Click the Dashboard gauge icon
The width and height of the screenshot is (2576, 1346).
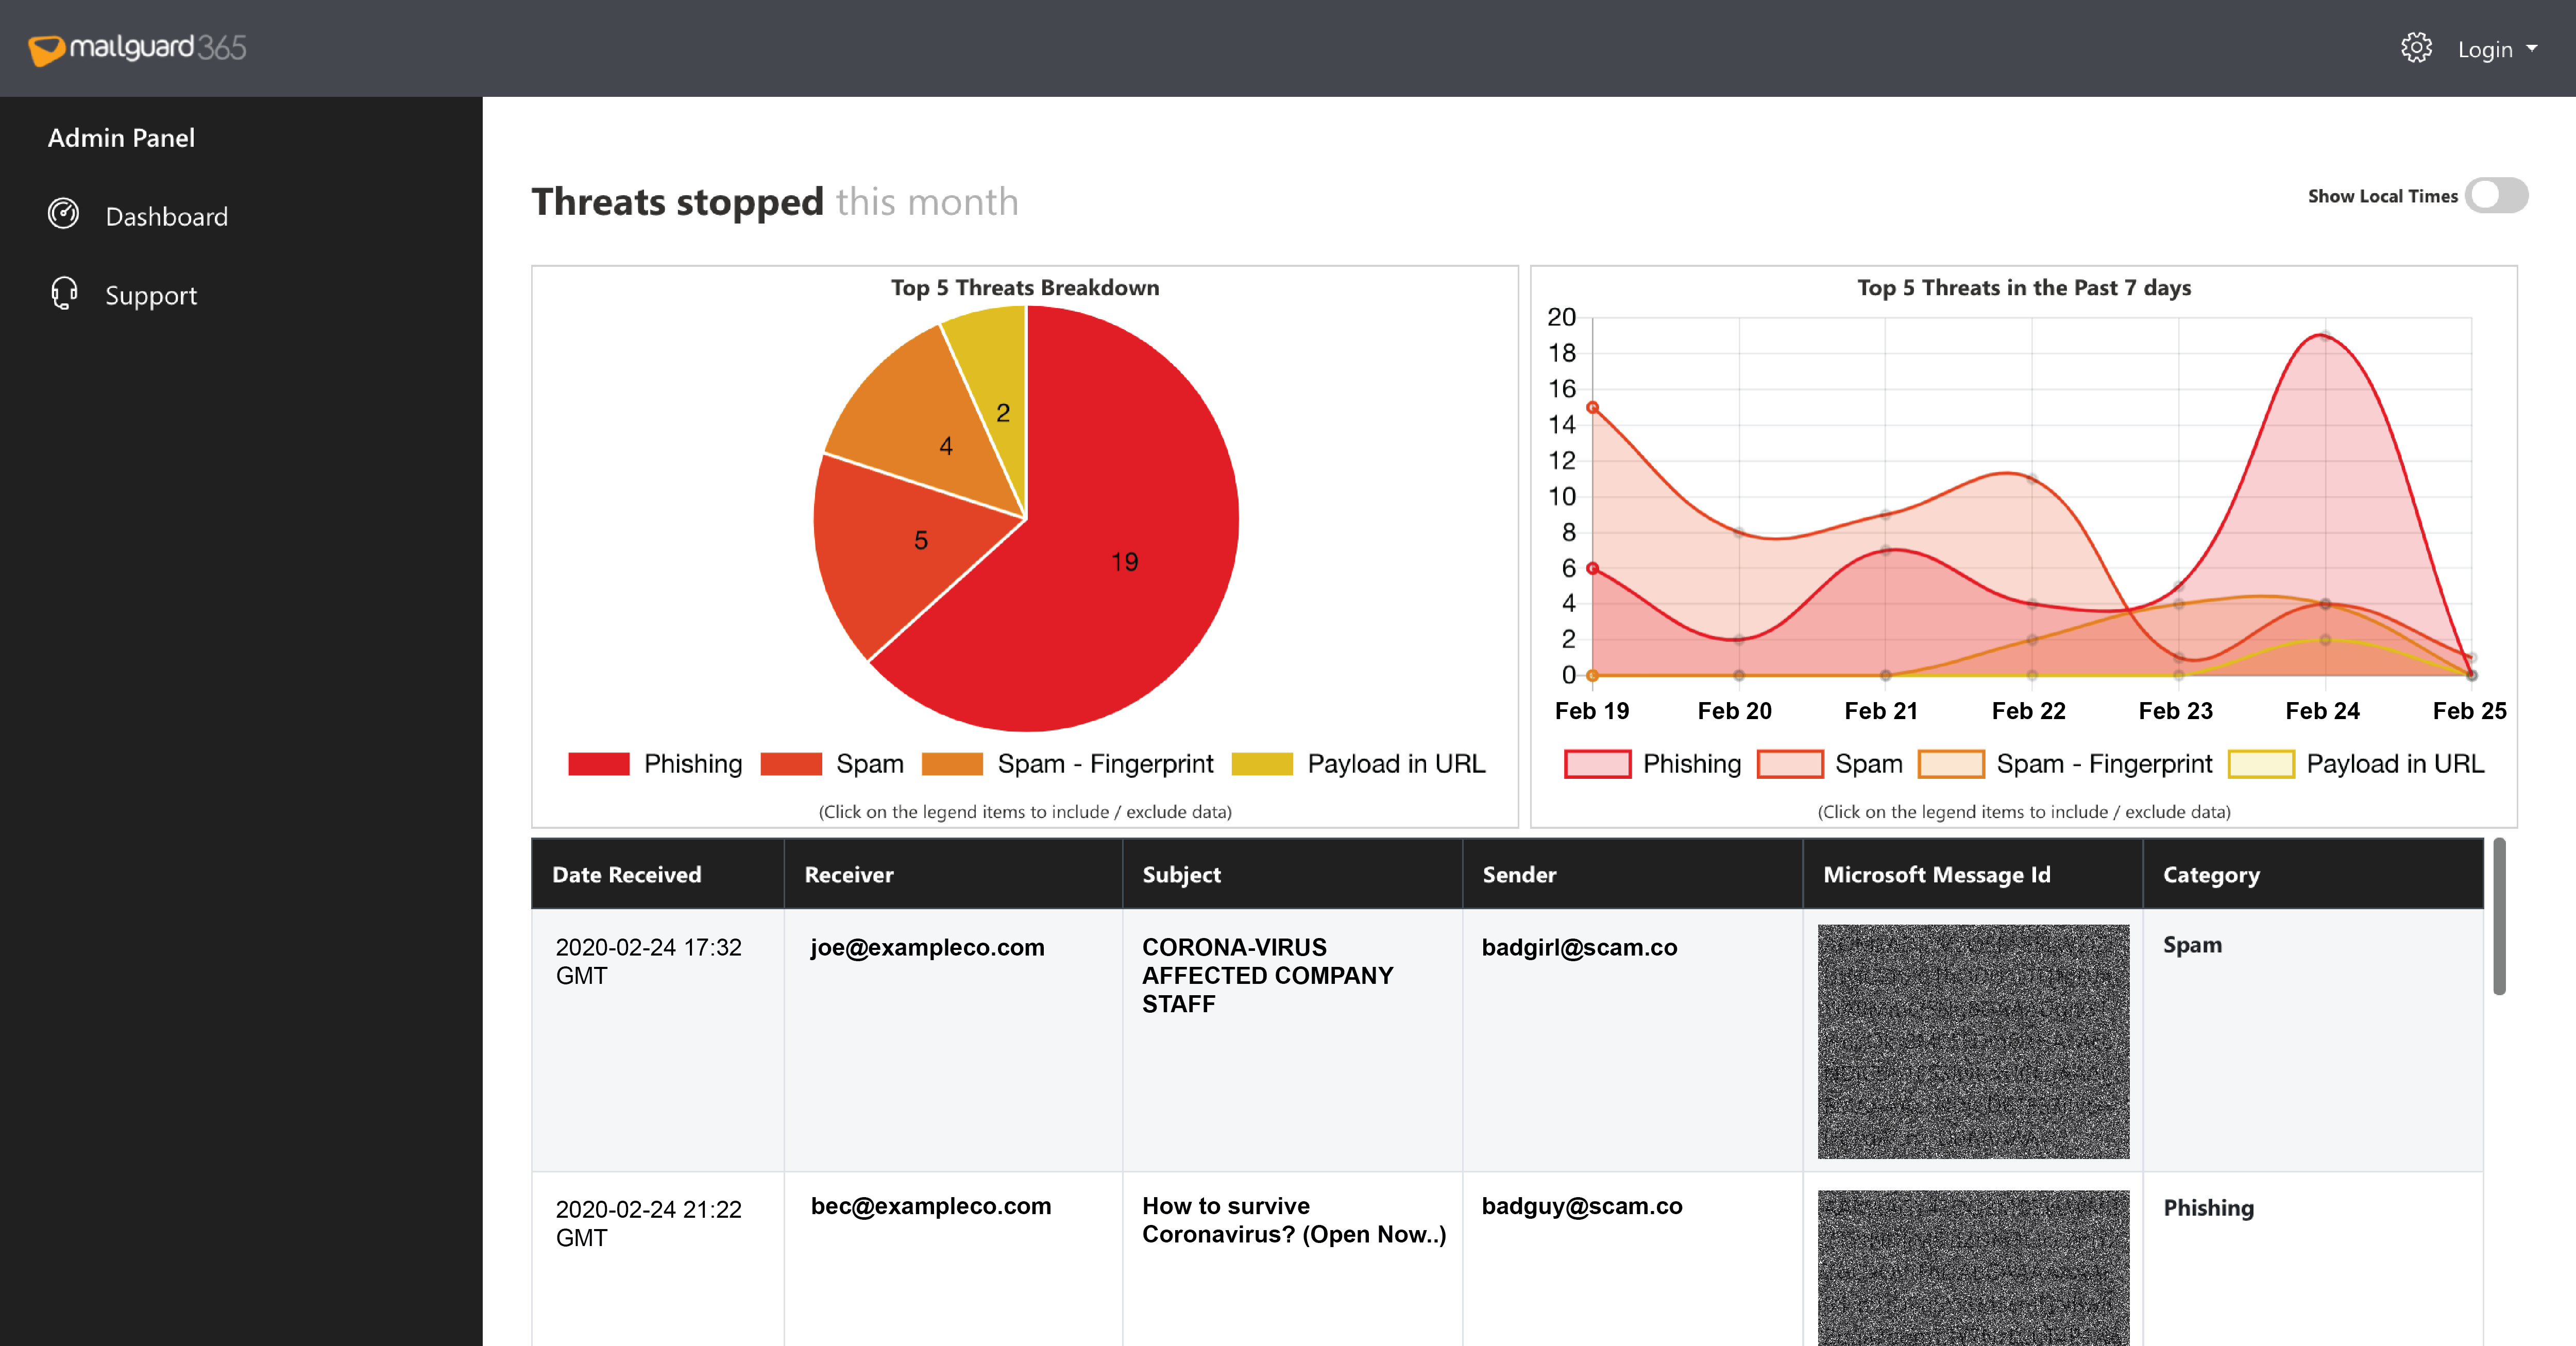(63, 214)
